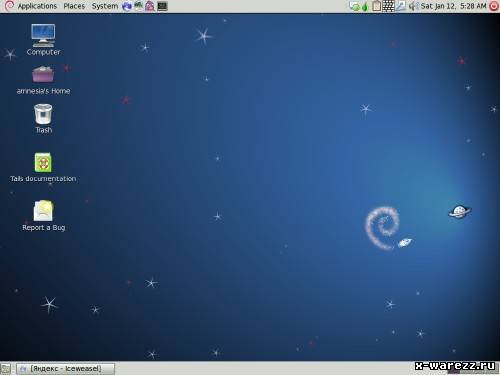500x375 pixels.
Task: Open the Pidgin messenger launcher icon
Action: 150,6
